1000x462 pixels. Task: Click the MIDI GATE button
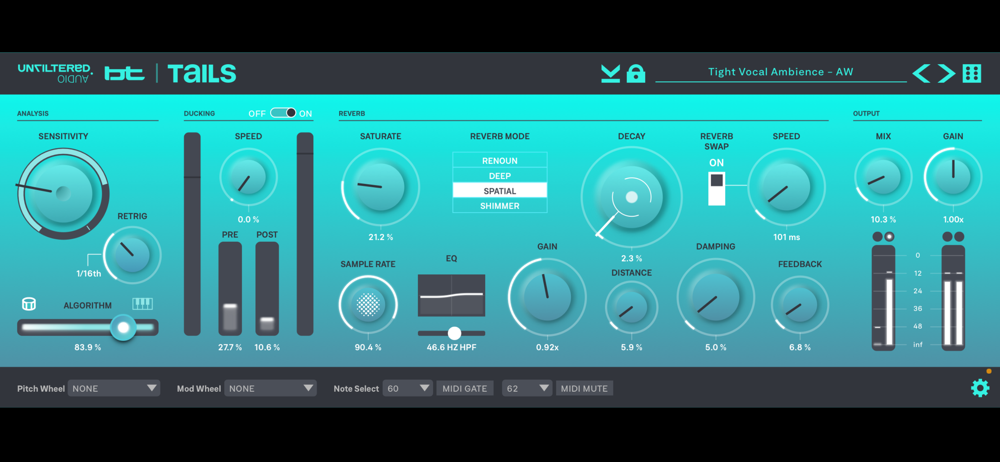coord(465,388)
